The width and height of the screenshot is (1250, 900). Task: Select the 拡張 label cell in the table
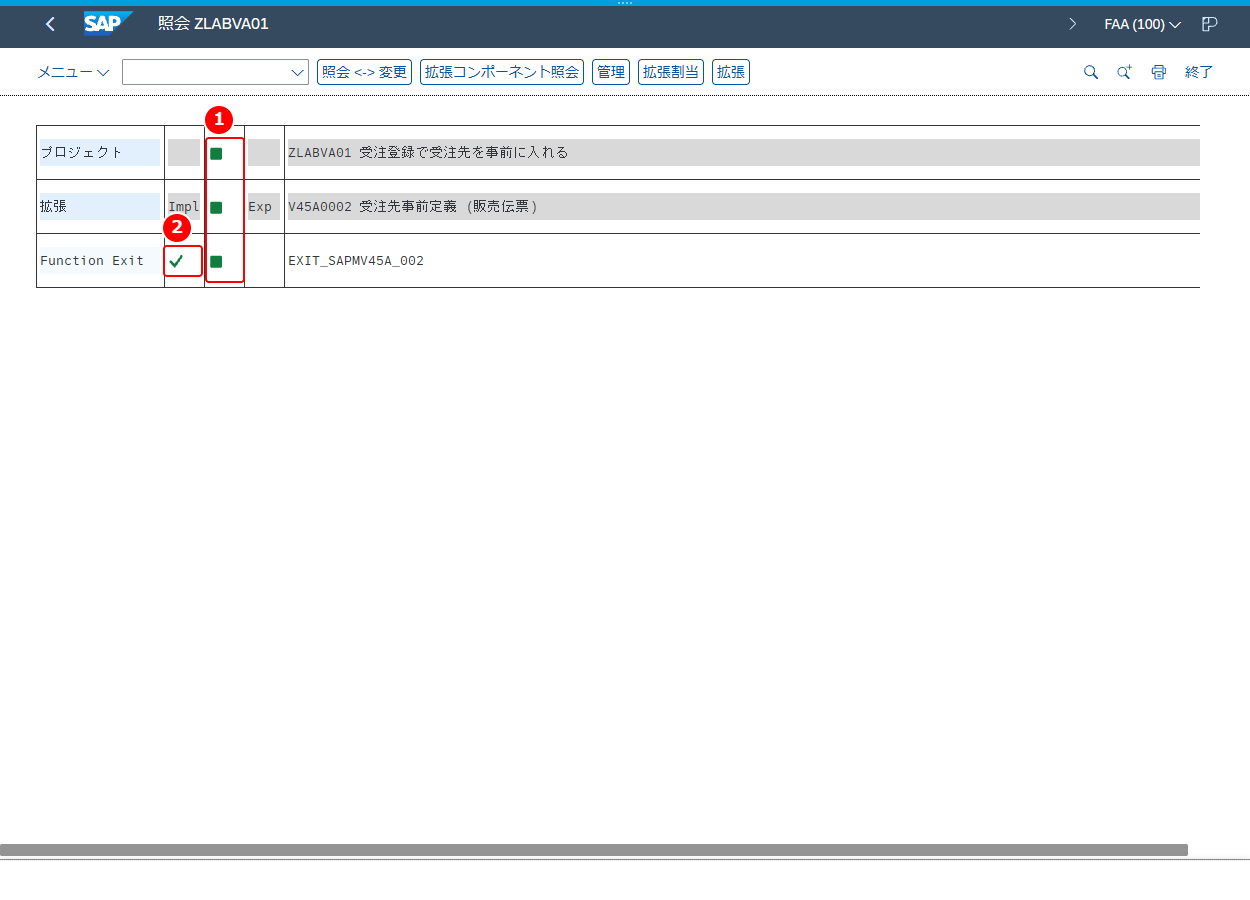pyautogui.click(x=99, y=207)
